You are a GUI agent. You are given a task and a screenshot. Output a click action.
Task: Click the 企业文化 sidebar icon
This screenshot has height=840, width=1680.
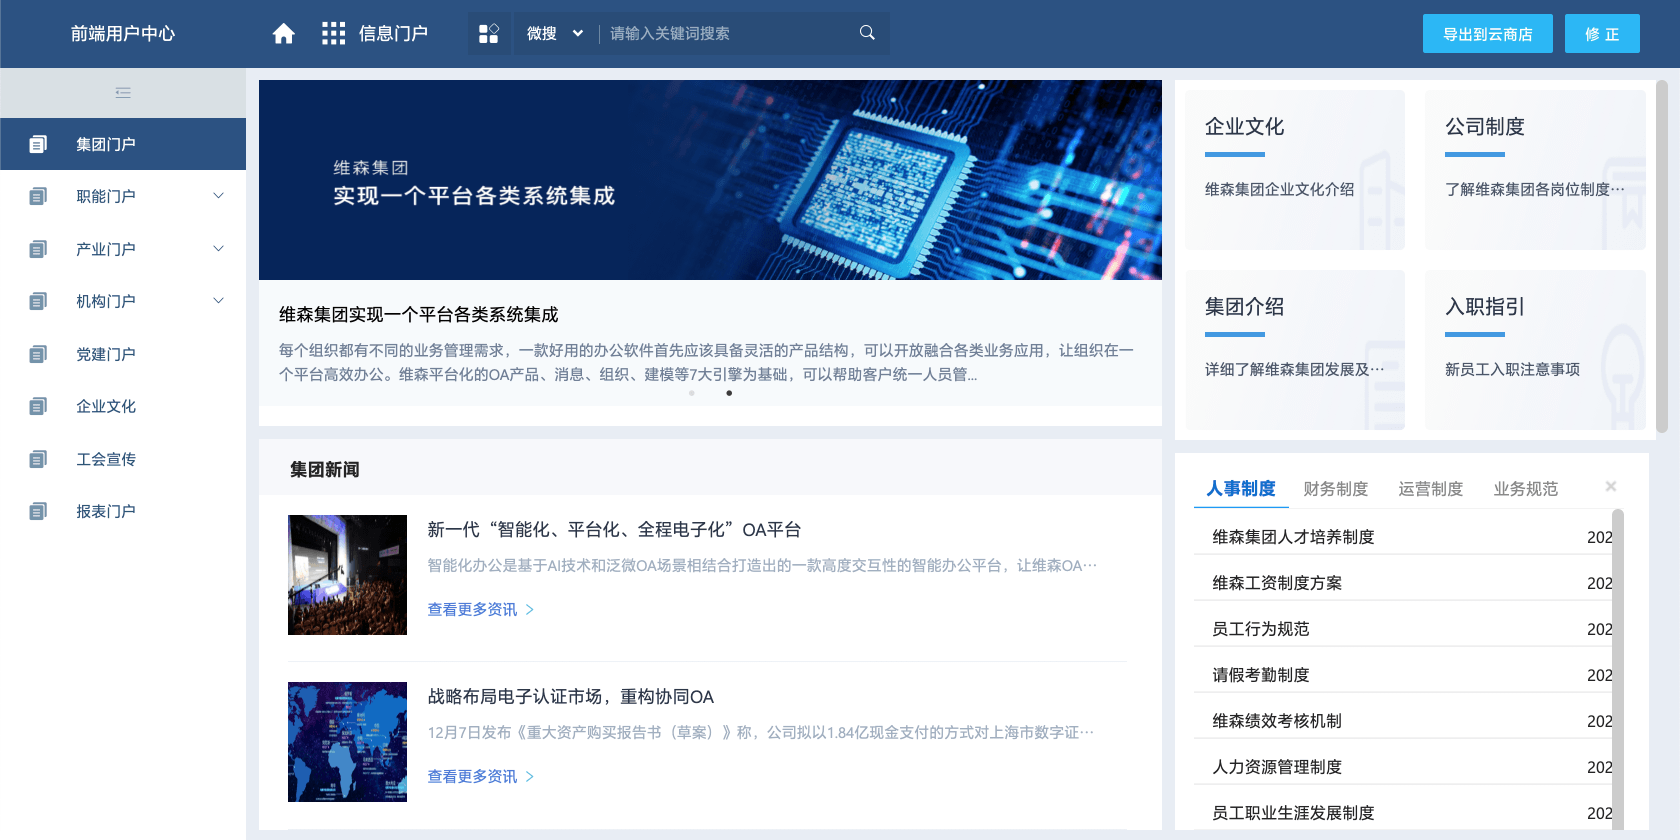[38, 406]
